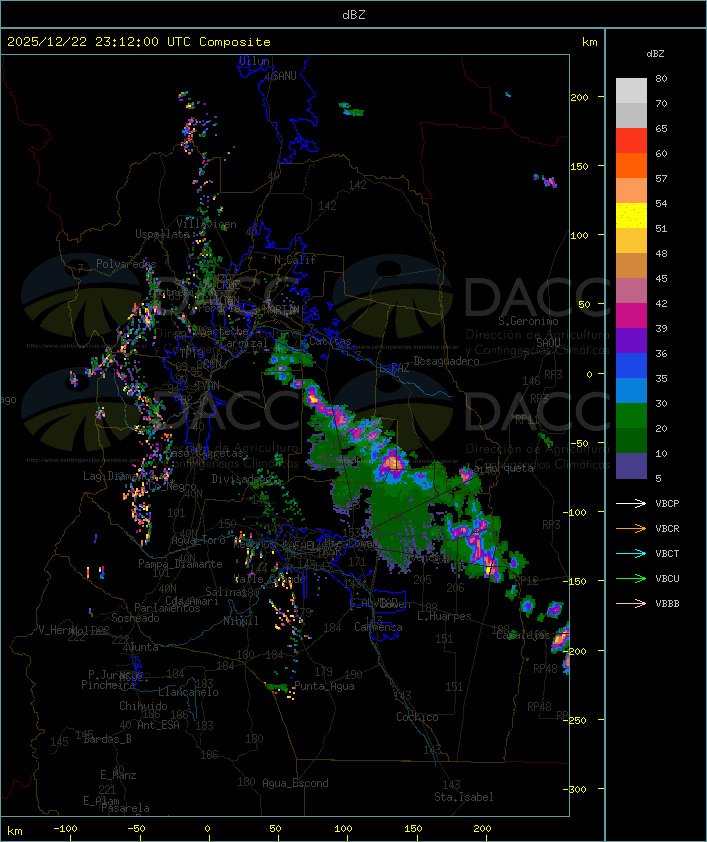Click the Llancanelo place label
The width and height of the screenshot is (707, 842).
pyautogui.click(x=188, y=692)
